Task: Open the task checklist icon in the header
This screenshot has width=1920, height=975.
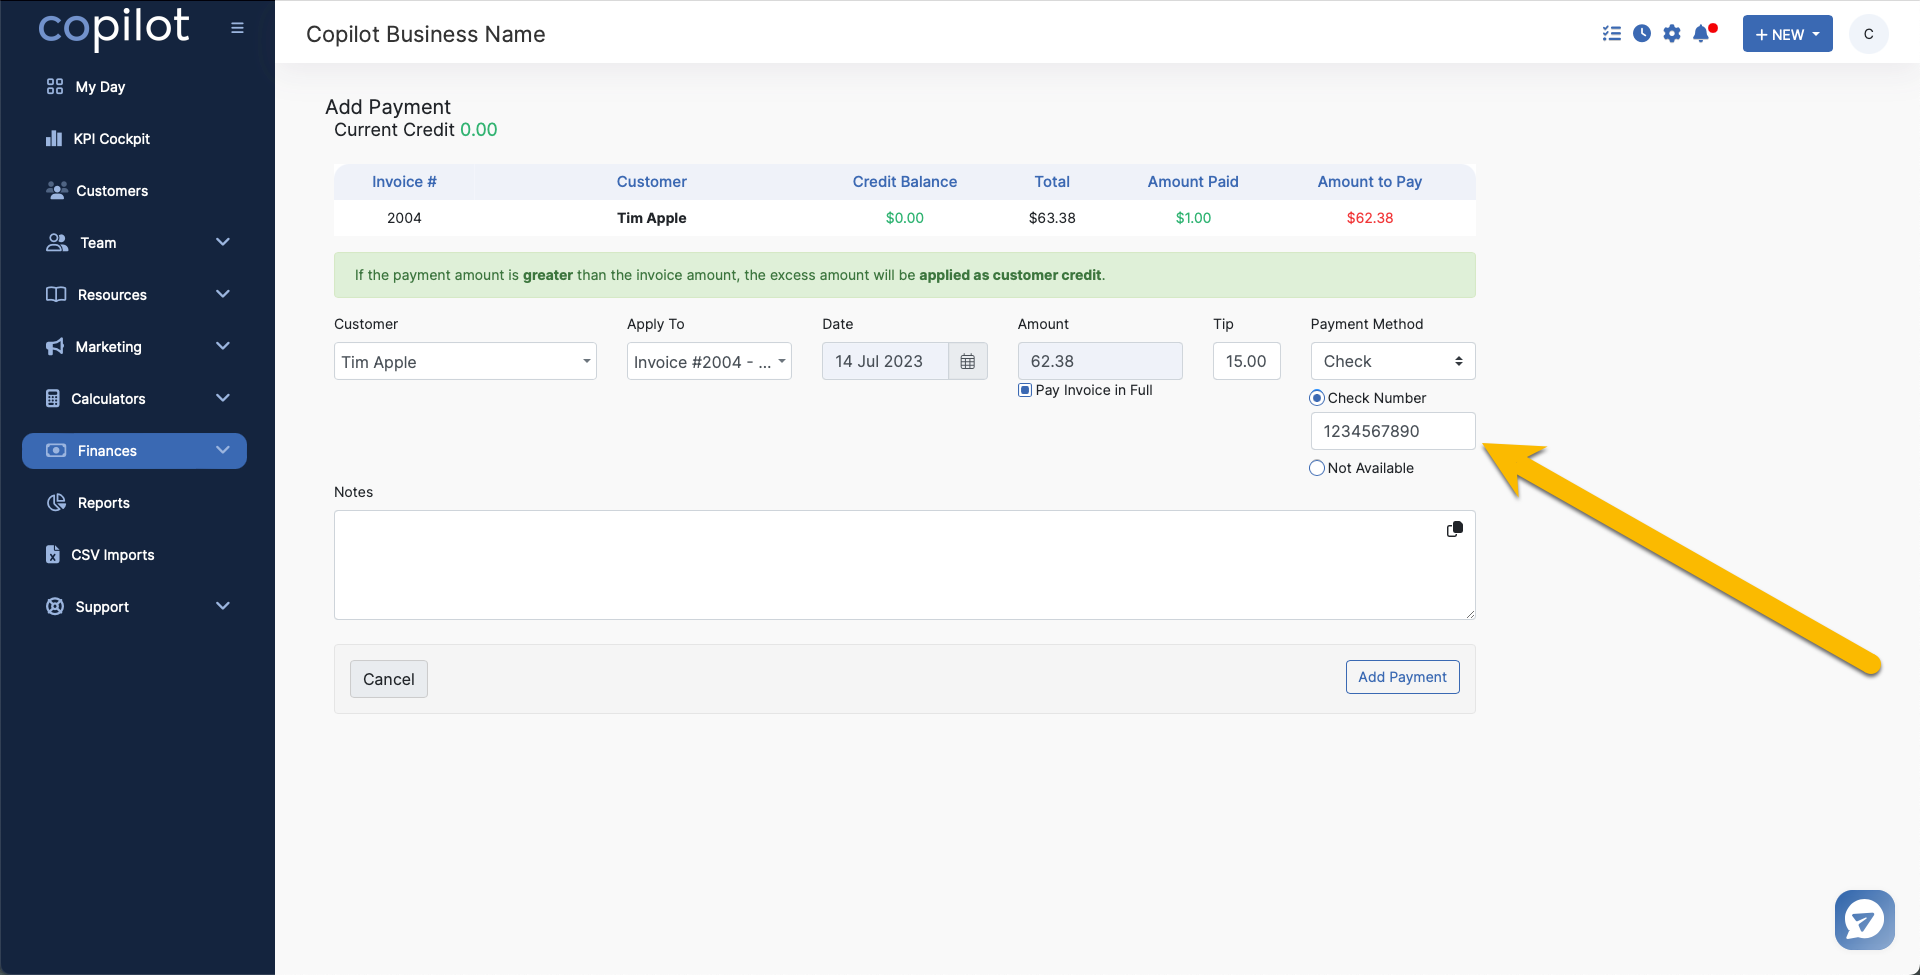Action: click(x=1612, y=33)
